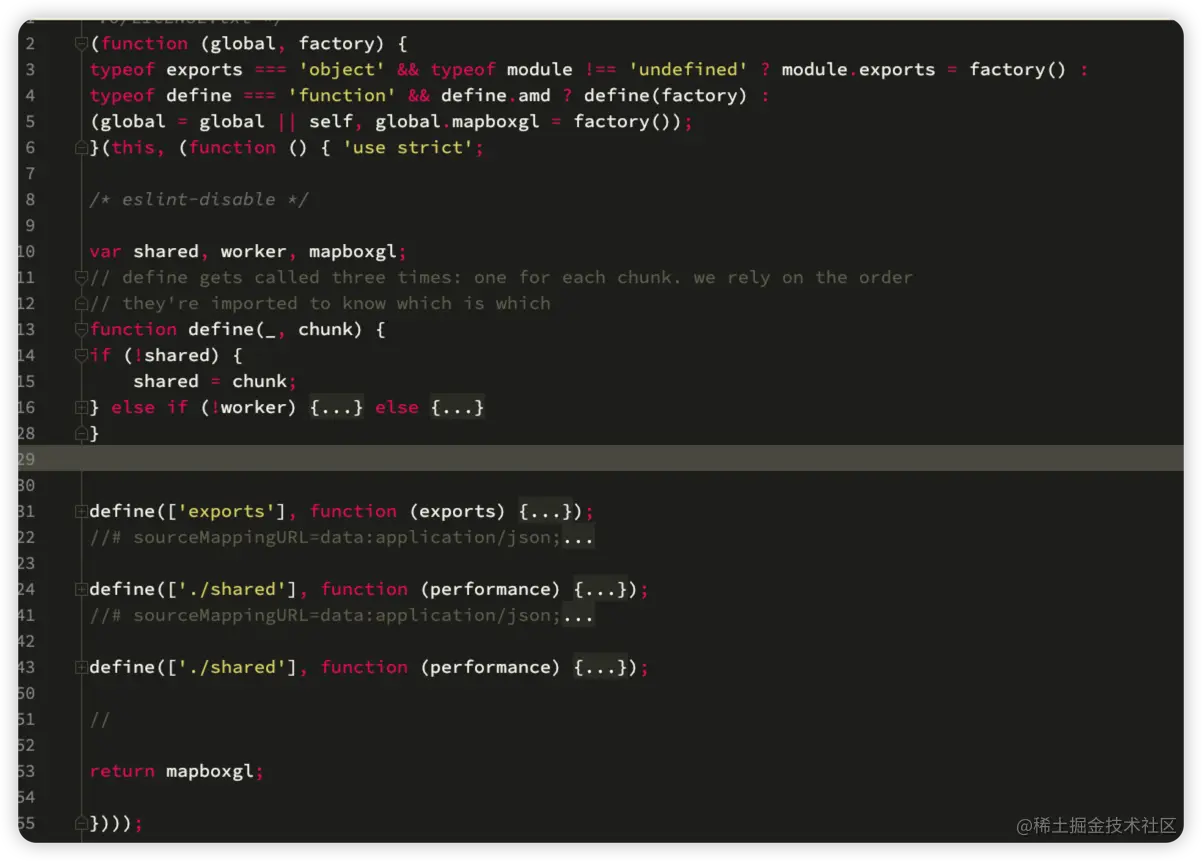
Task: Click the "'use strict'" string
Action: coord(408,147)
